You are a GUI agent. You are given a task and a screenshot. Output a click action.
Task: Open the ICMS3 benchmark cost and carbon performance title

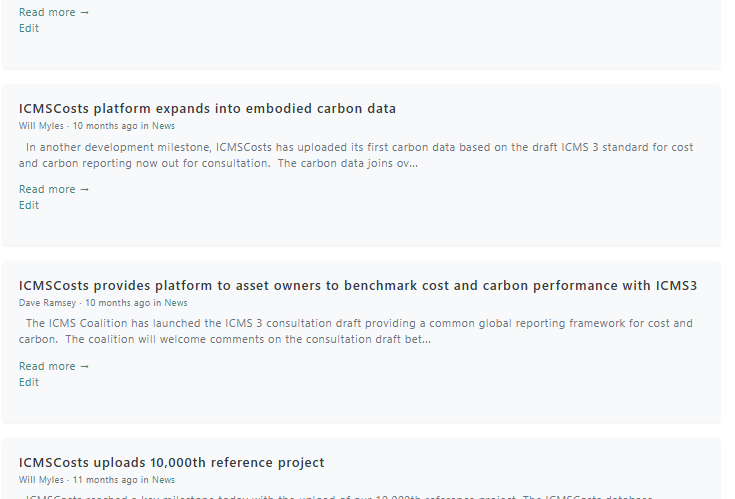pos(358,286)
